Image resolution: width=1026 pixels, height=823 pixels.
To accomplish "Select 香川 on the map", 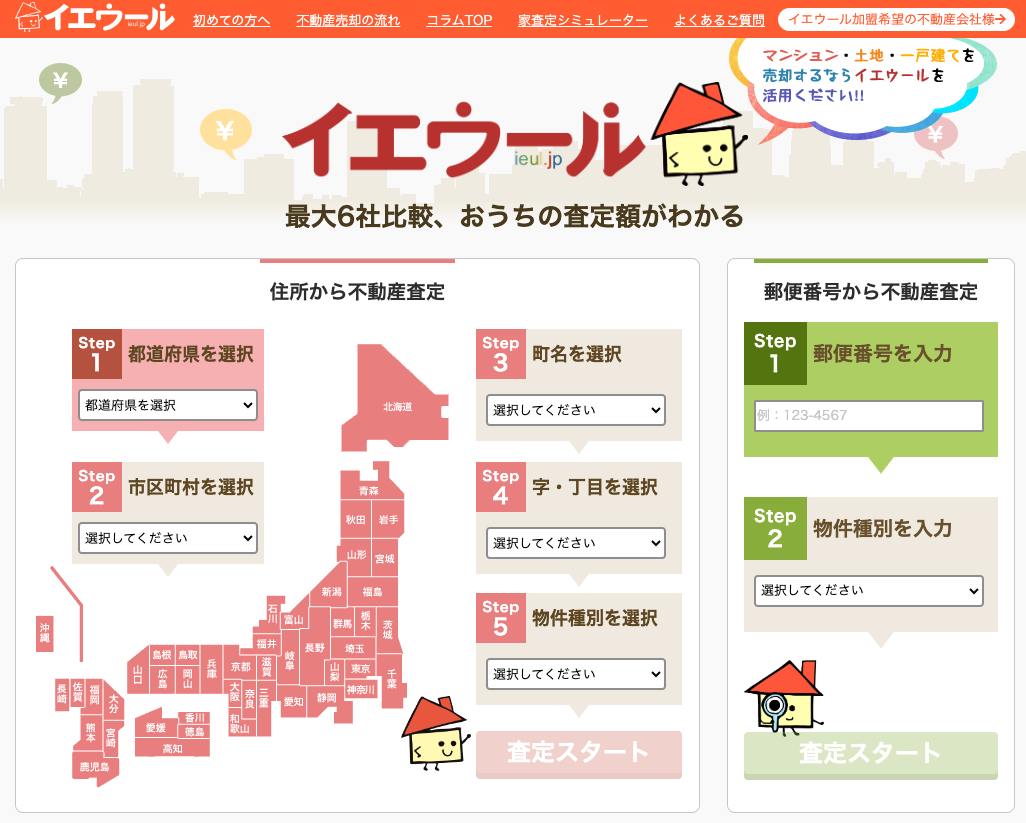I will (x=195, y=718).
